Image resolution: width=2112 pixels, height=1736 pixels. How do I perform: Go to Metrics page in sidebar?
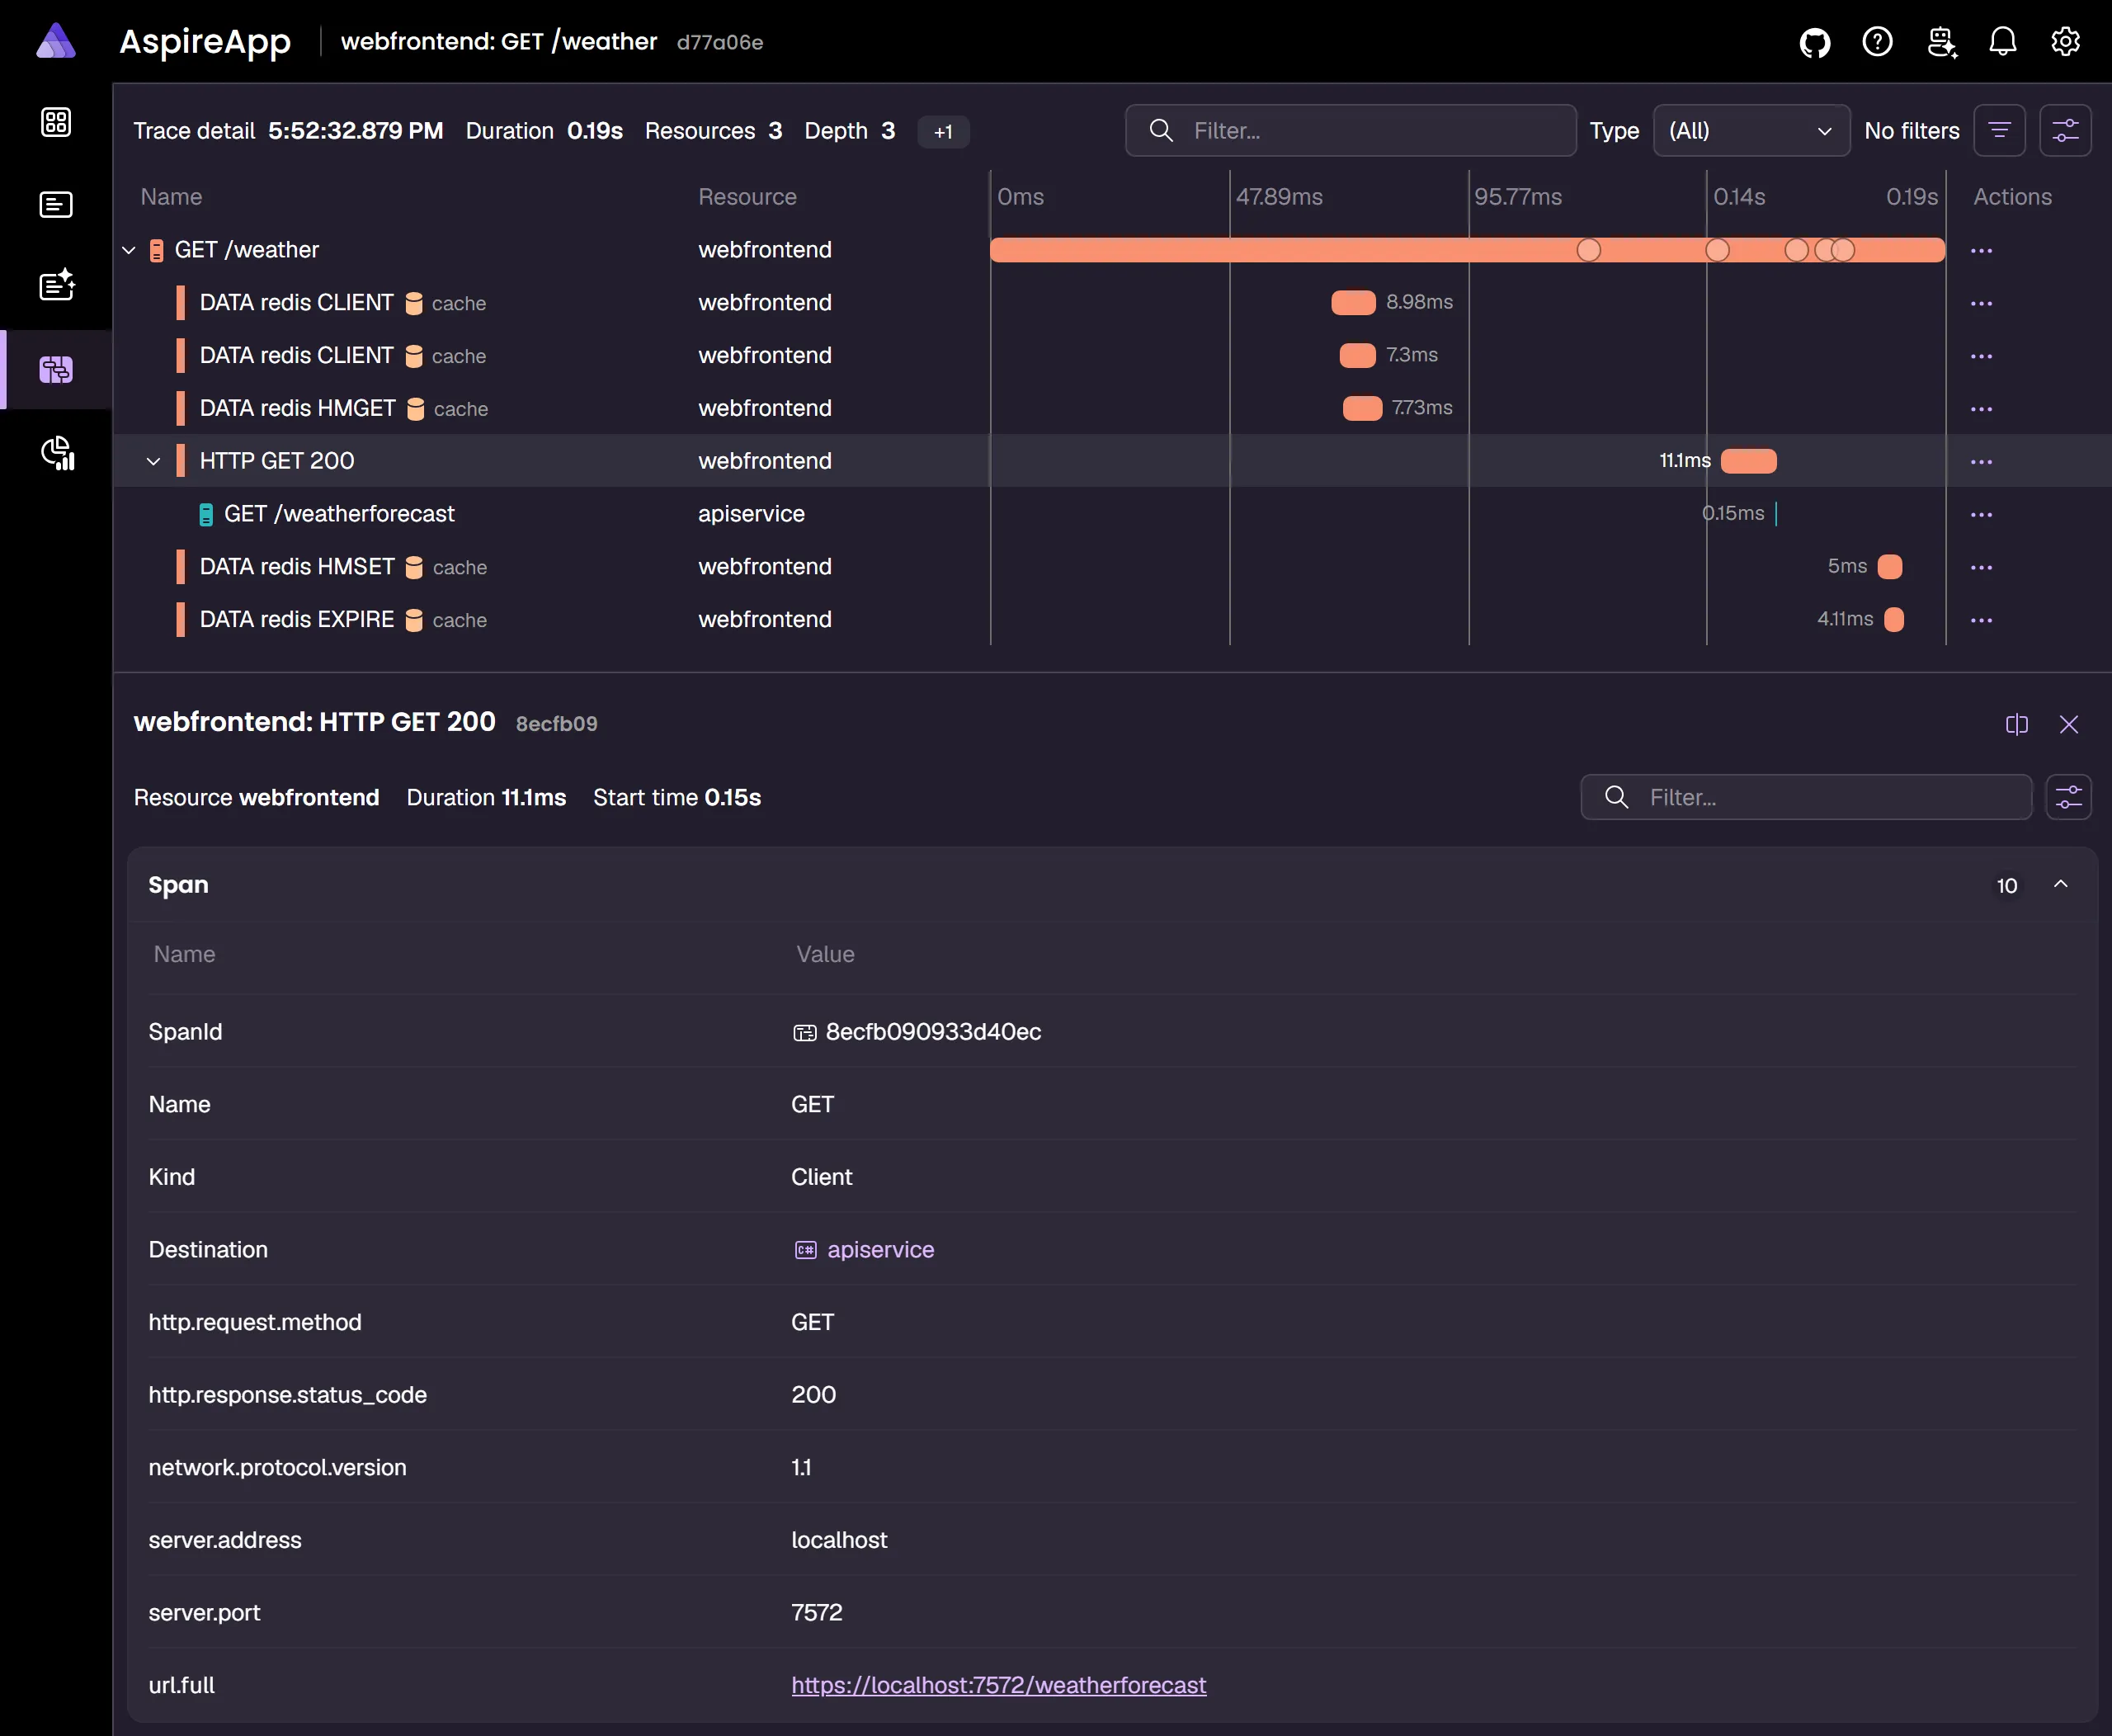click(57, 453)
